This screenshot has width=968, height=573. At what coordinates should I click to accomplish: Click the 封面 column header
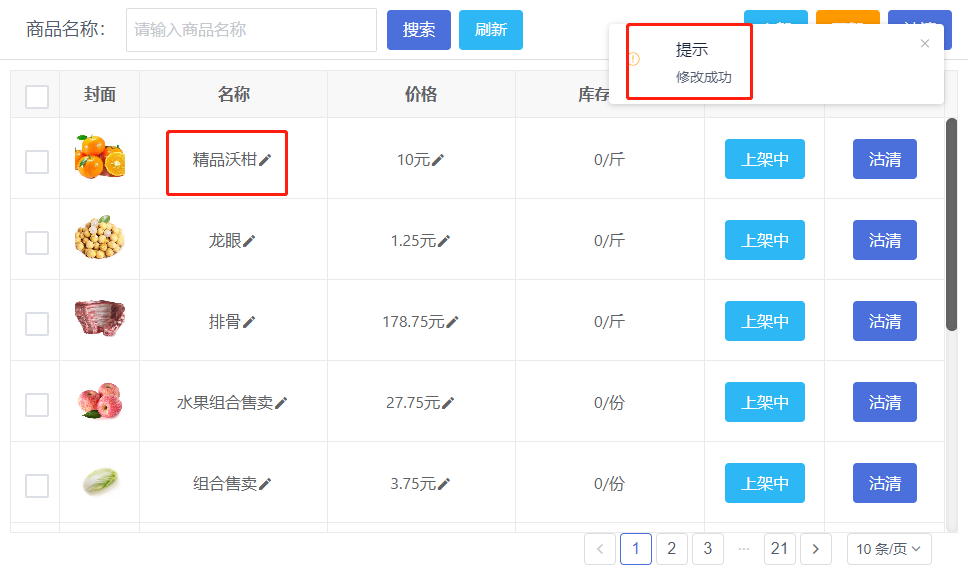click(x=100, y=94)
